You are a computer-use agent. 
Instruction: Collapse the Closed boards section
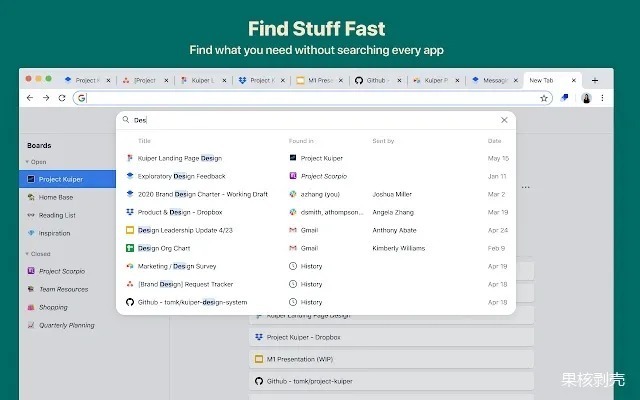pos(27,254)
